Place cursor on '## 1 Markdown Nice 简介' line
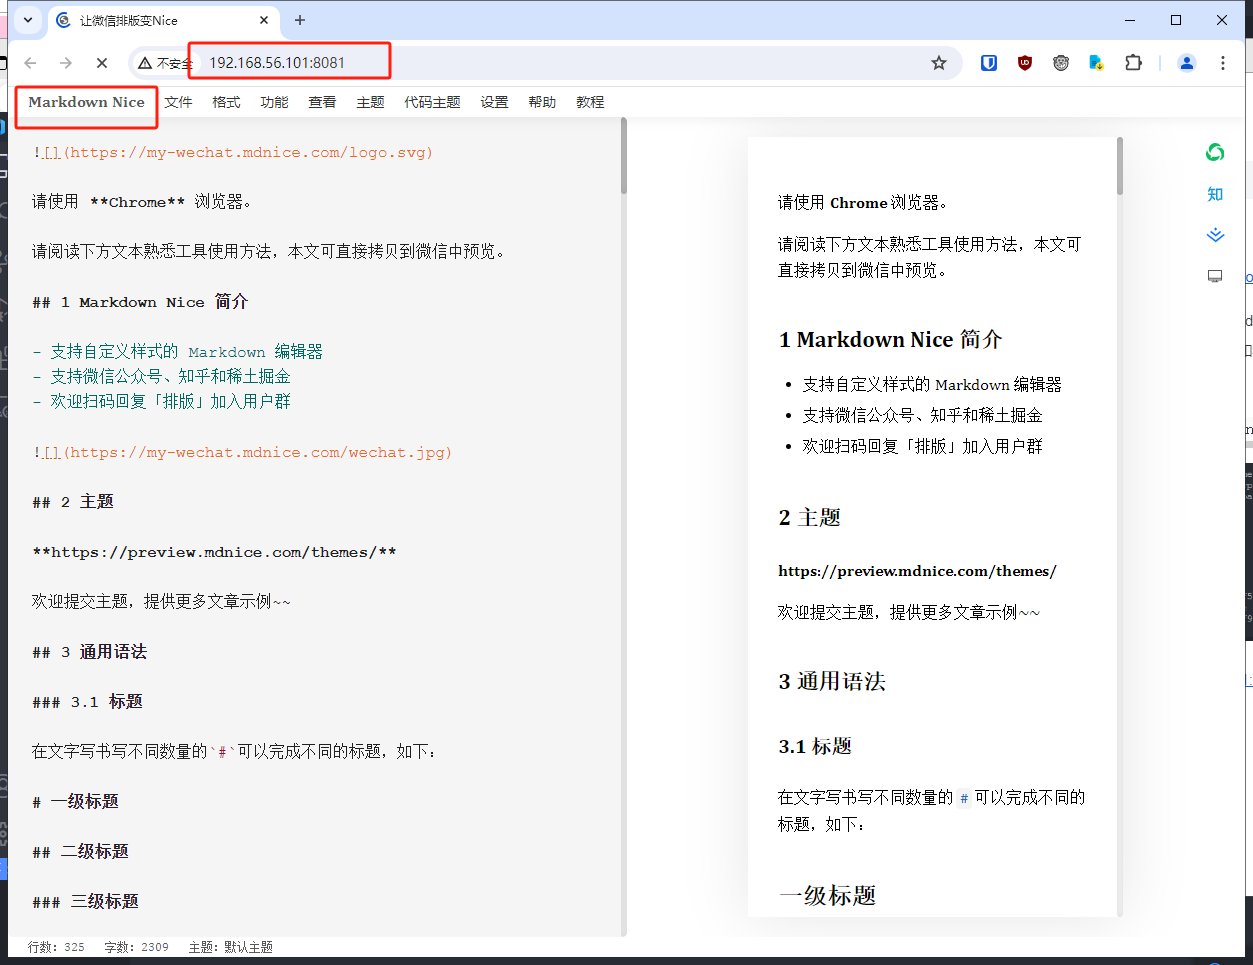The image size is (1253, 965). click(x=140, y=302)
